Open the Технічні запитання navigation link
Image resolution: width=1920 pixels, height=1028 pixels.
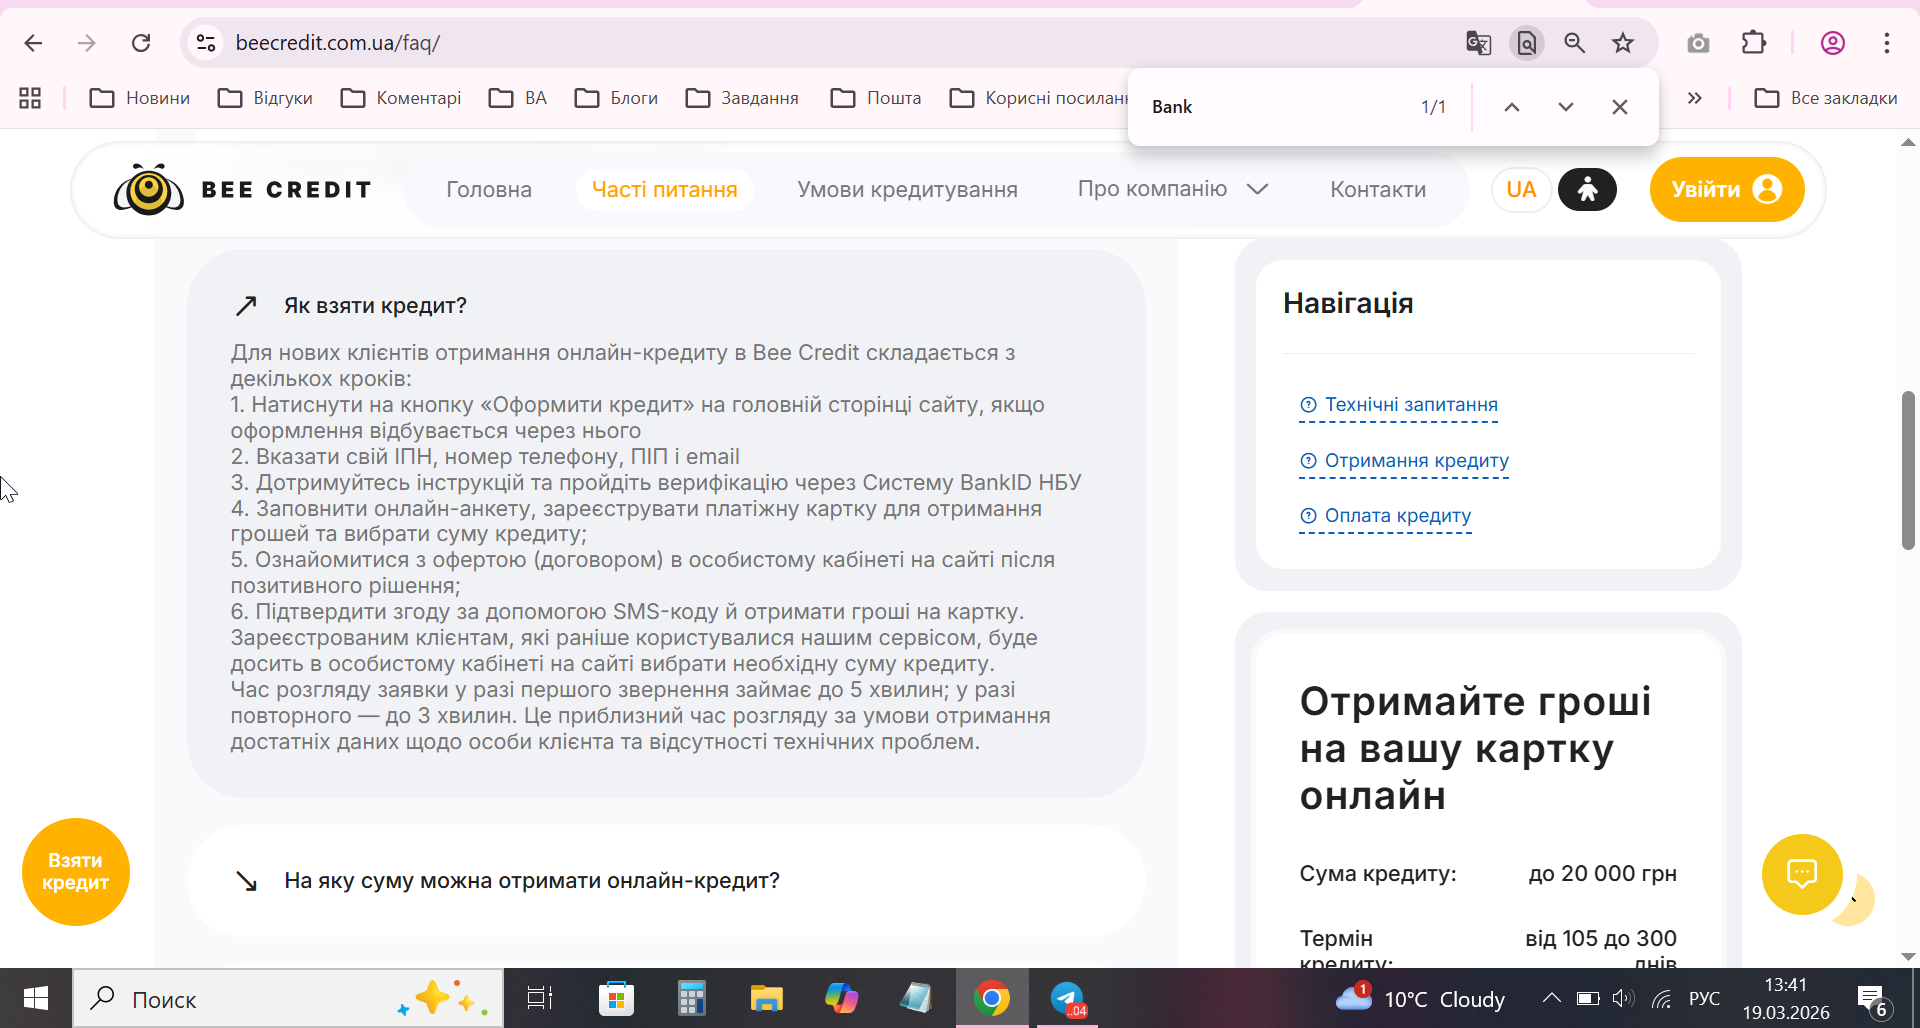(1399, 405)
